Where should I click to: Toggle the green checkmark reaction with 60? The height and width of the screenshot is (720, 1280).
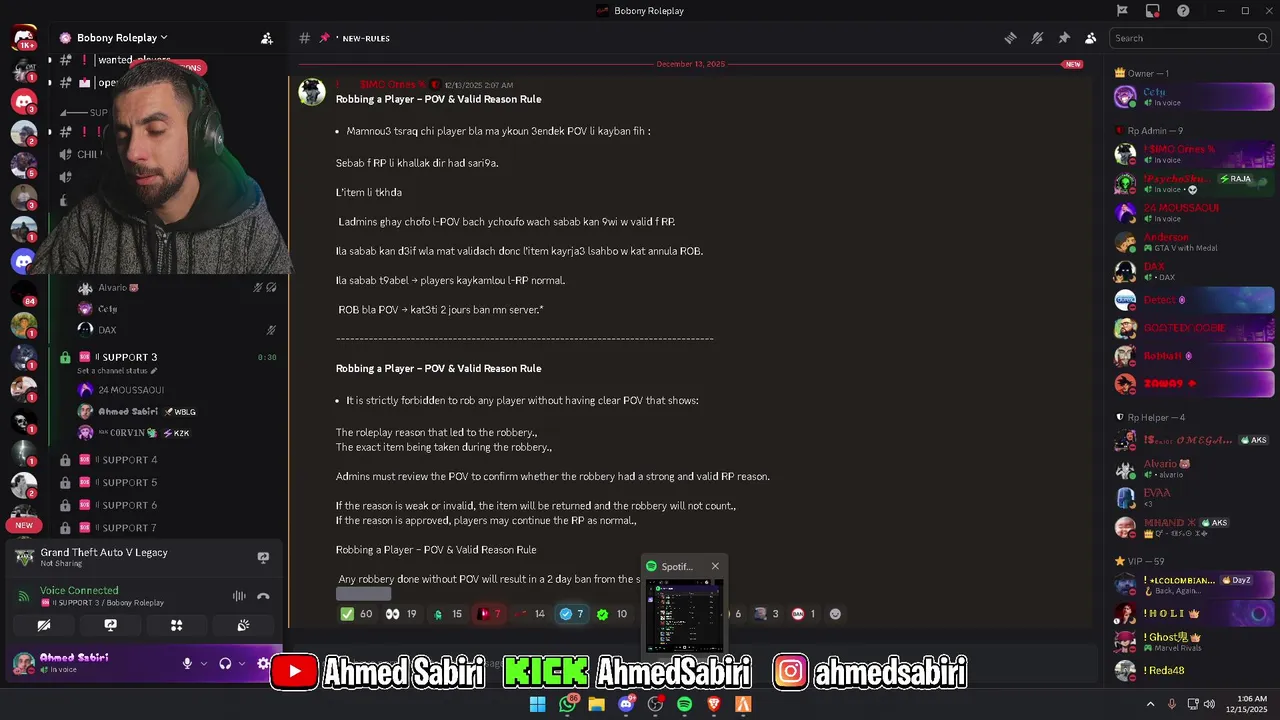357,614
